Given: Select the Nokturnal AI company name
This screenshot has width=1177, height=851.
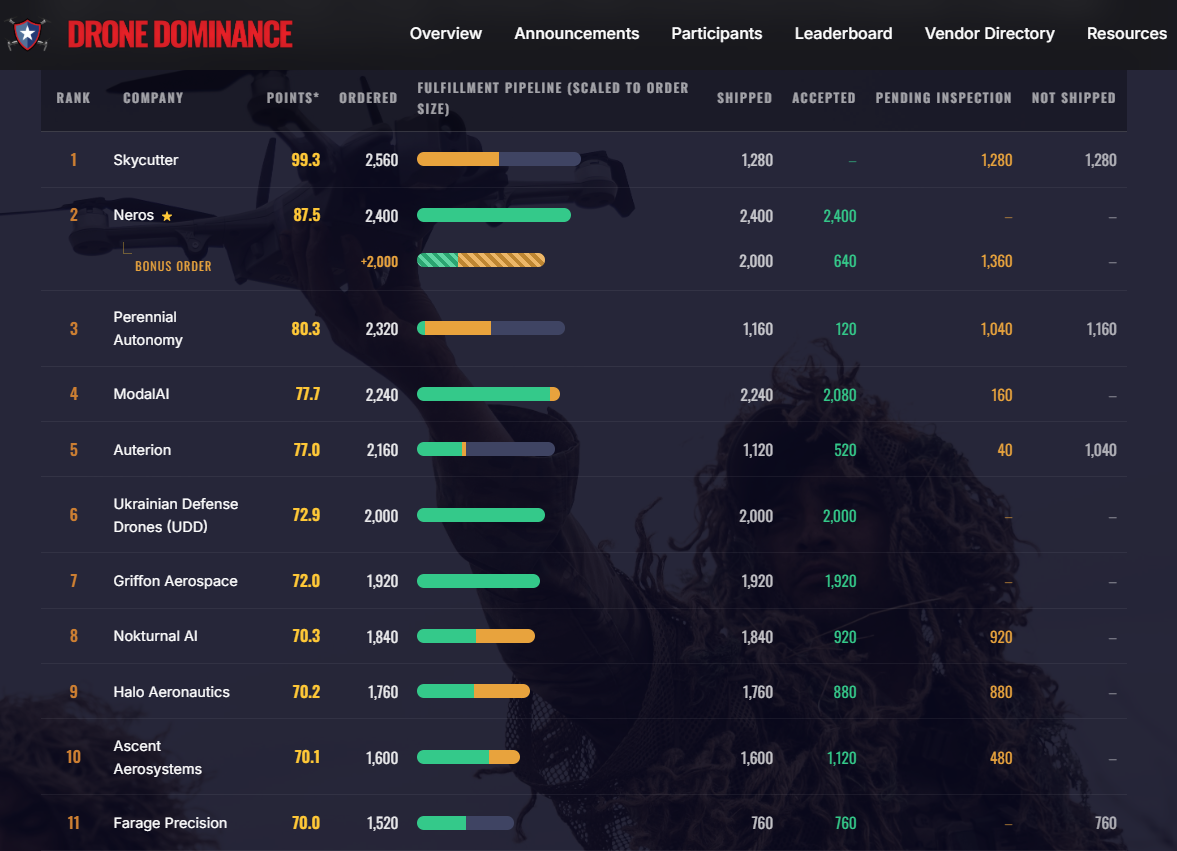Looking at the screenshot, I should pyautogui.click(x=155, y=636).
